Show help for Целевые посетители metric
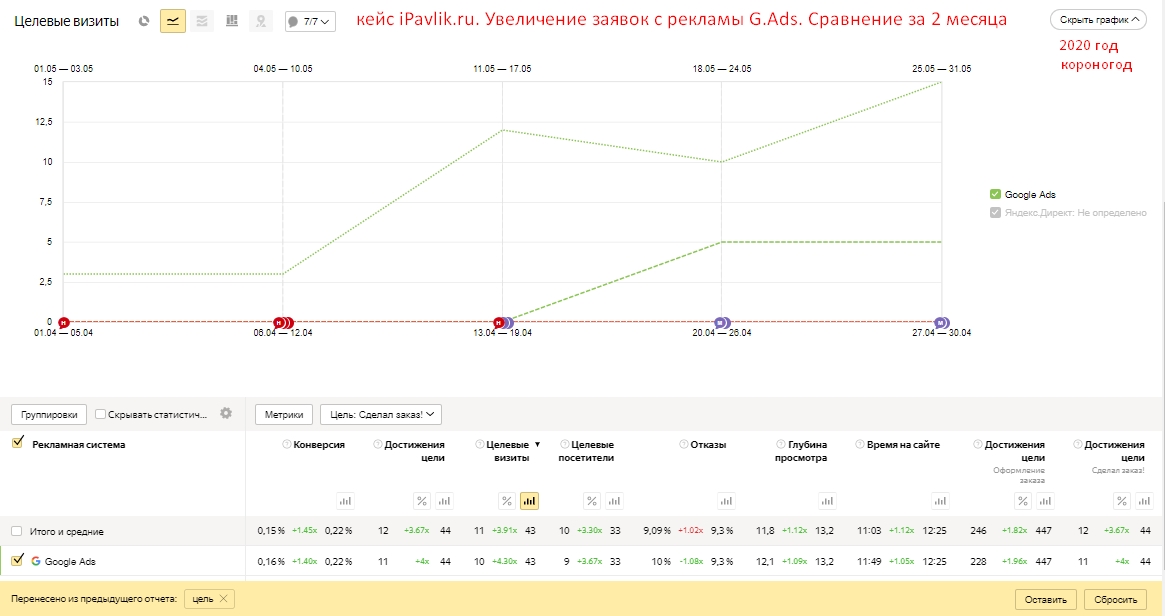 565,444
